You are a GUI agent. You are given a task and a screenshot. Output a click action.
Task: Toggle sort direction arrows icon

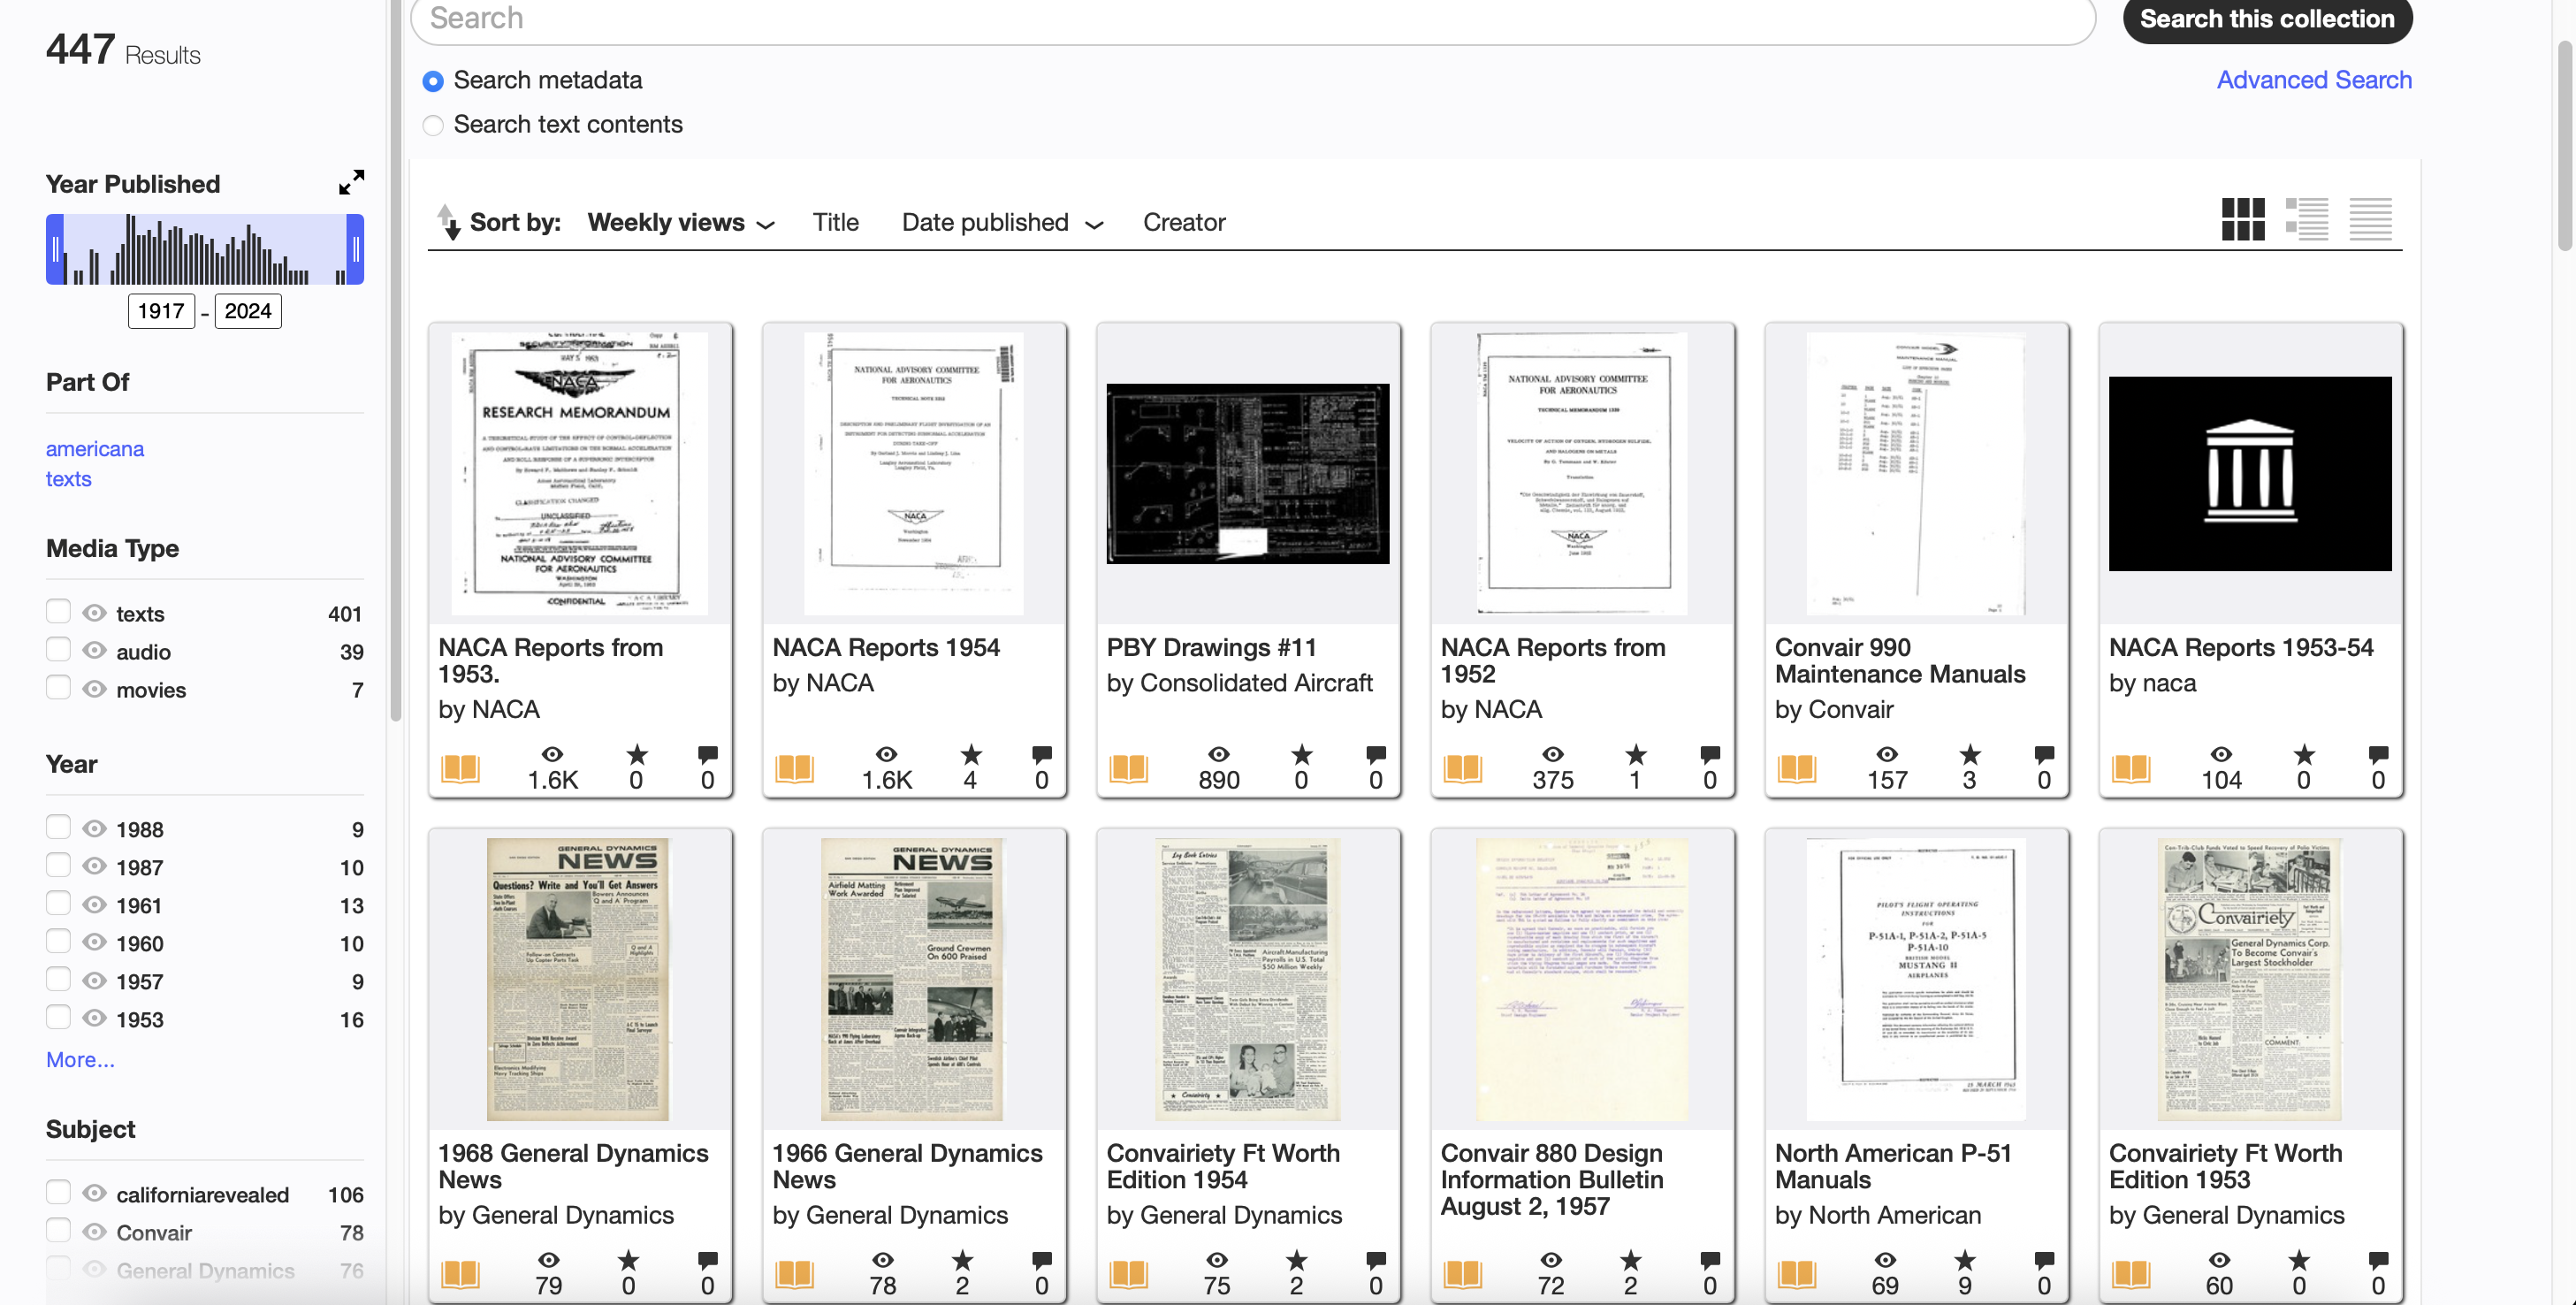click(448, 222)
